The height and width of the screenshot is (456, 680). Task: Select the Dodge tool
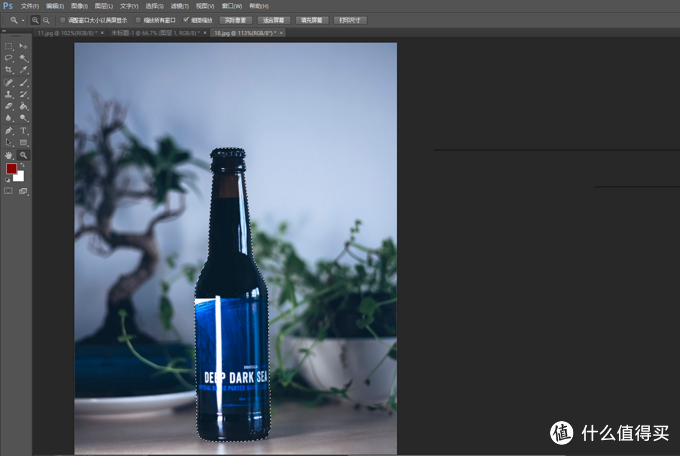[23, 118]
